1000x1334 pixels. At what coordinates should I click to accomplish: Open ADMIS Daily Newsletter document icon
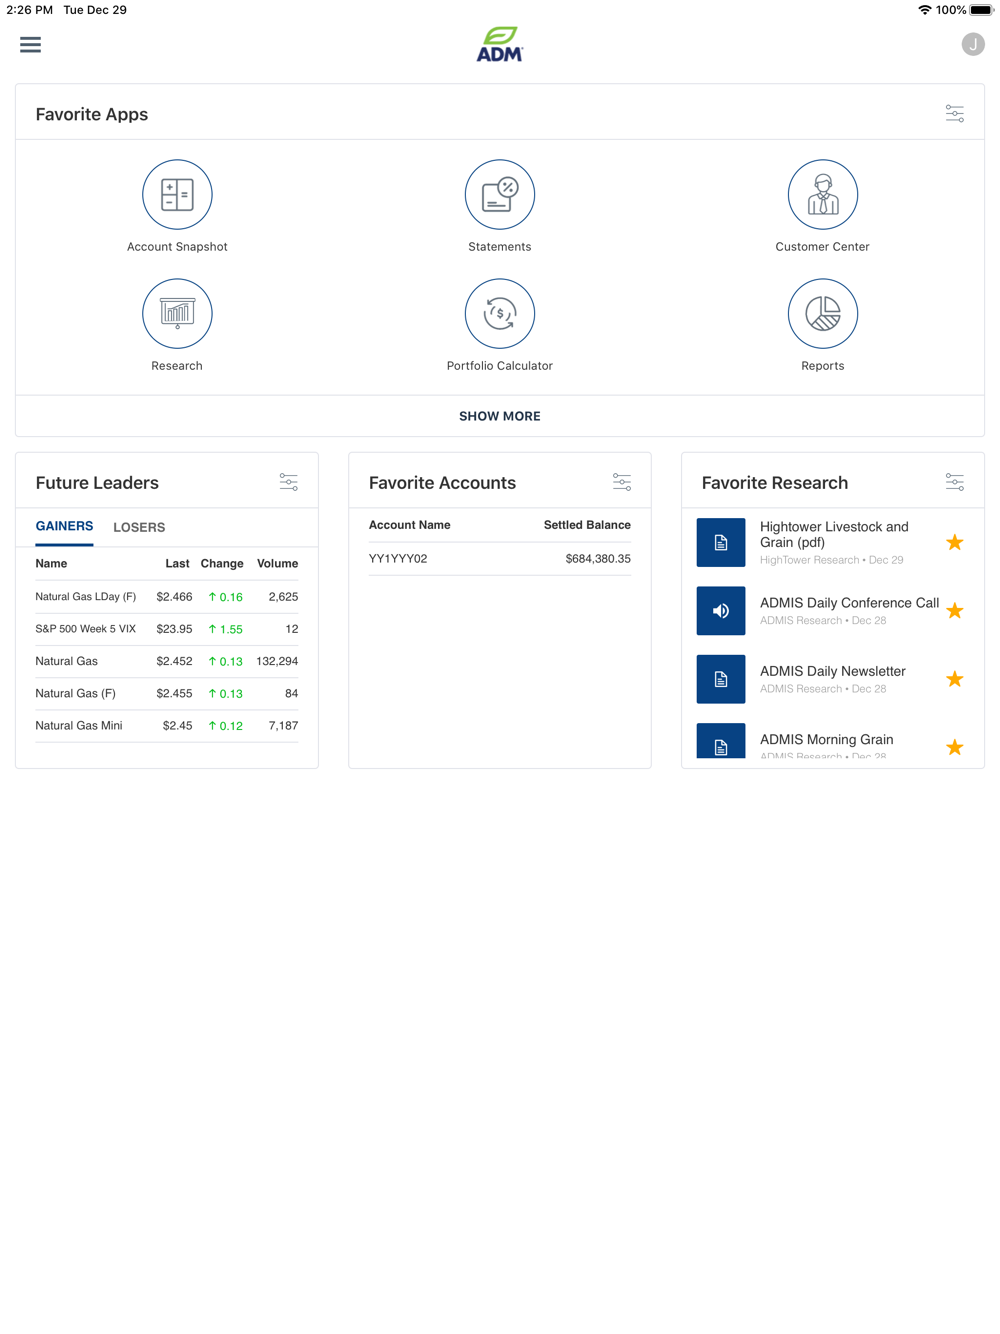(x=721, y=679)
